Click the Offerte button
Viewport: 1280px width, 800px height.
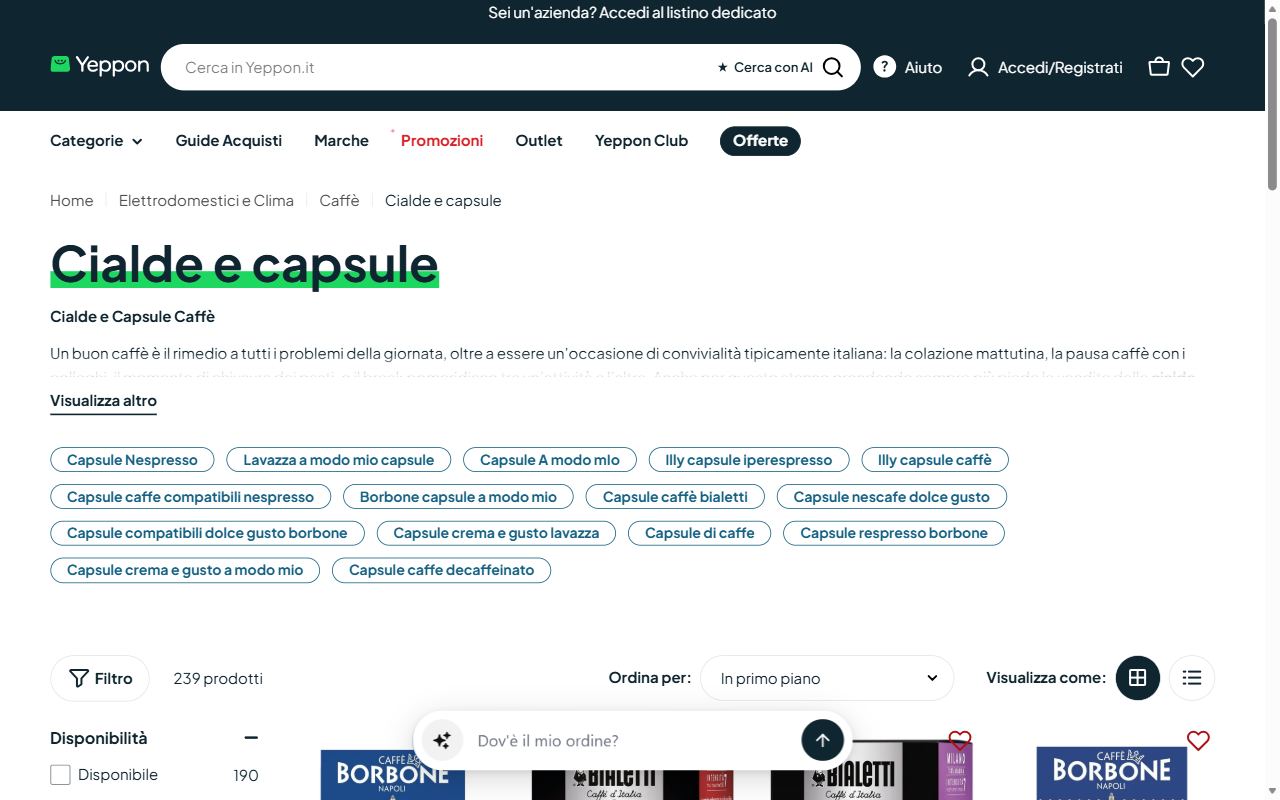coord(760,141)
